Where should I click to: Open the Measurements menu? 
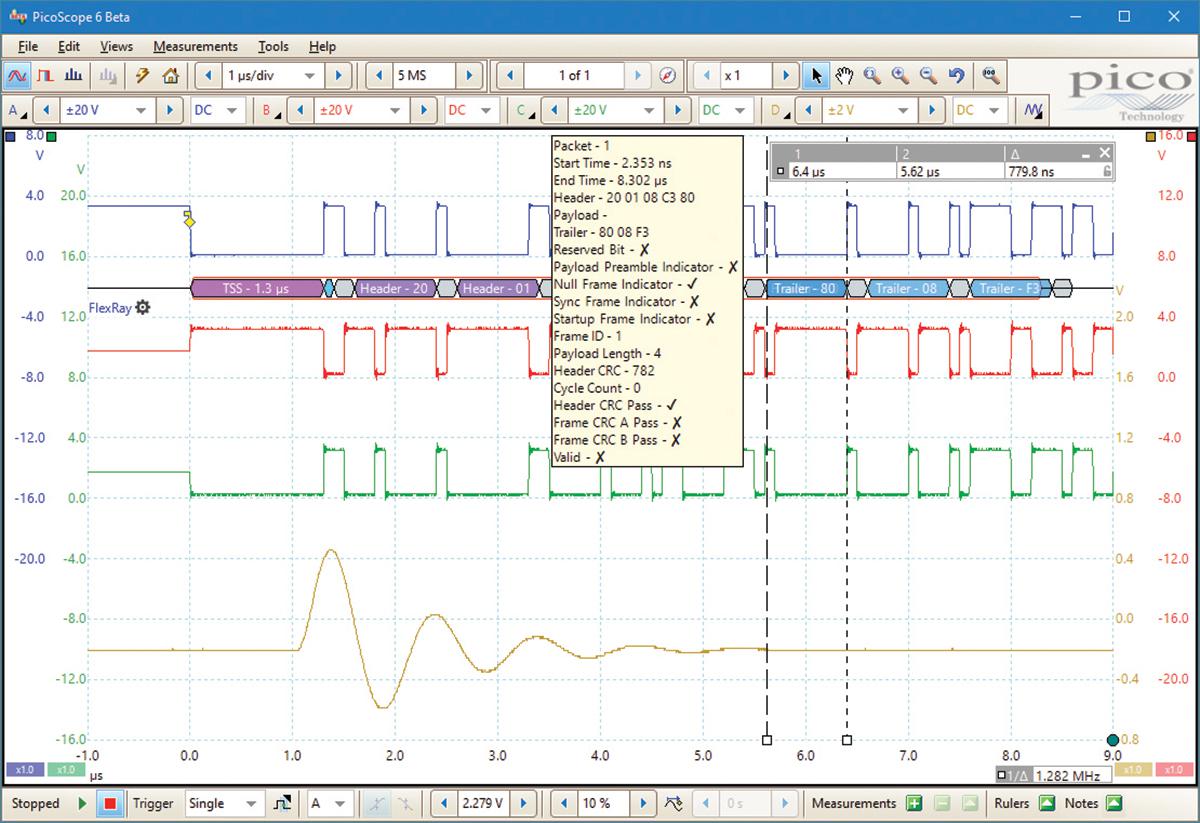194,46
